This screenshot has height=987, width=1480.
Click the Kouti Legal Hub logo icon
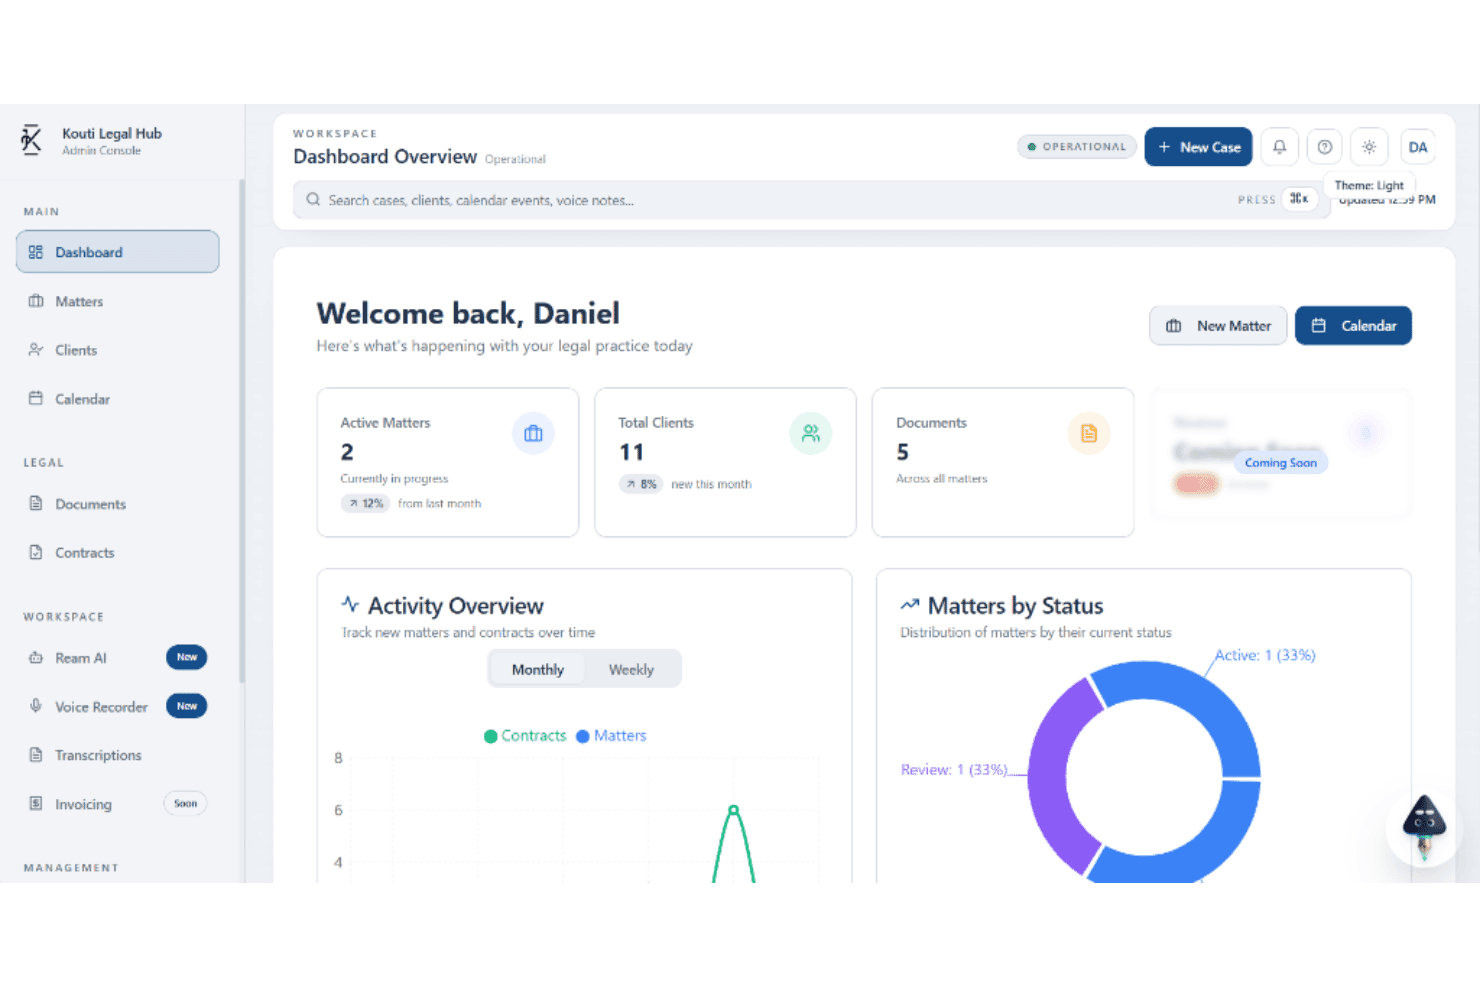[31, 140]
